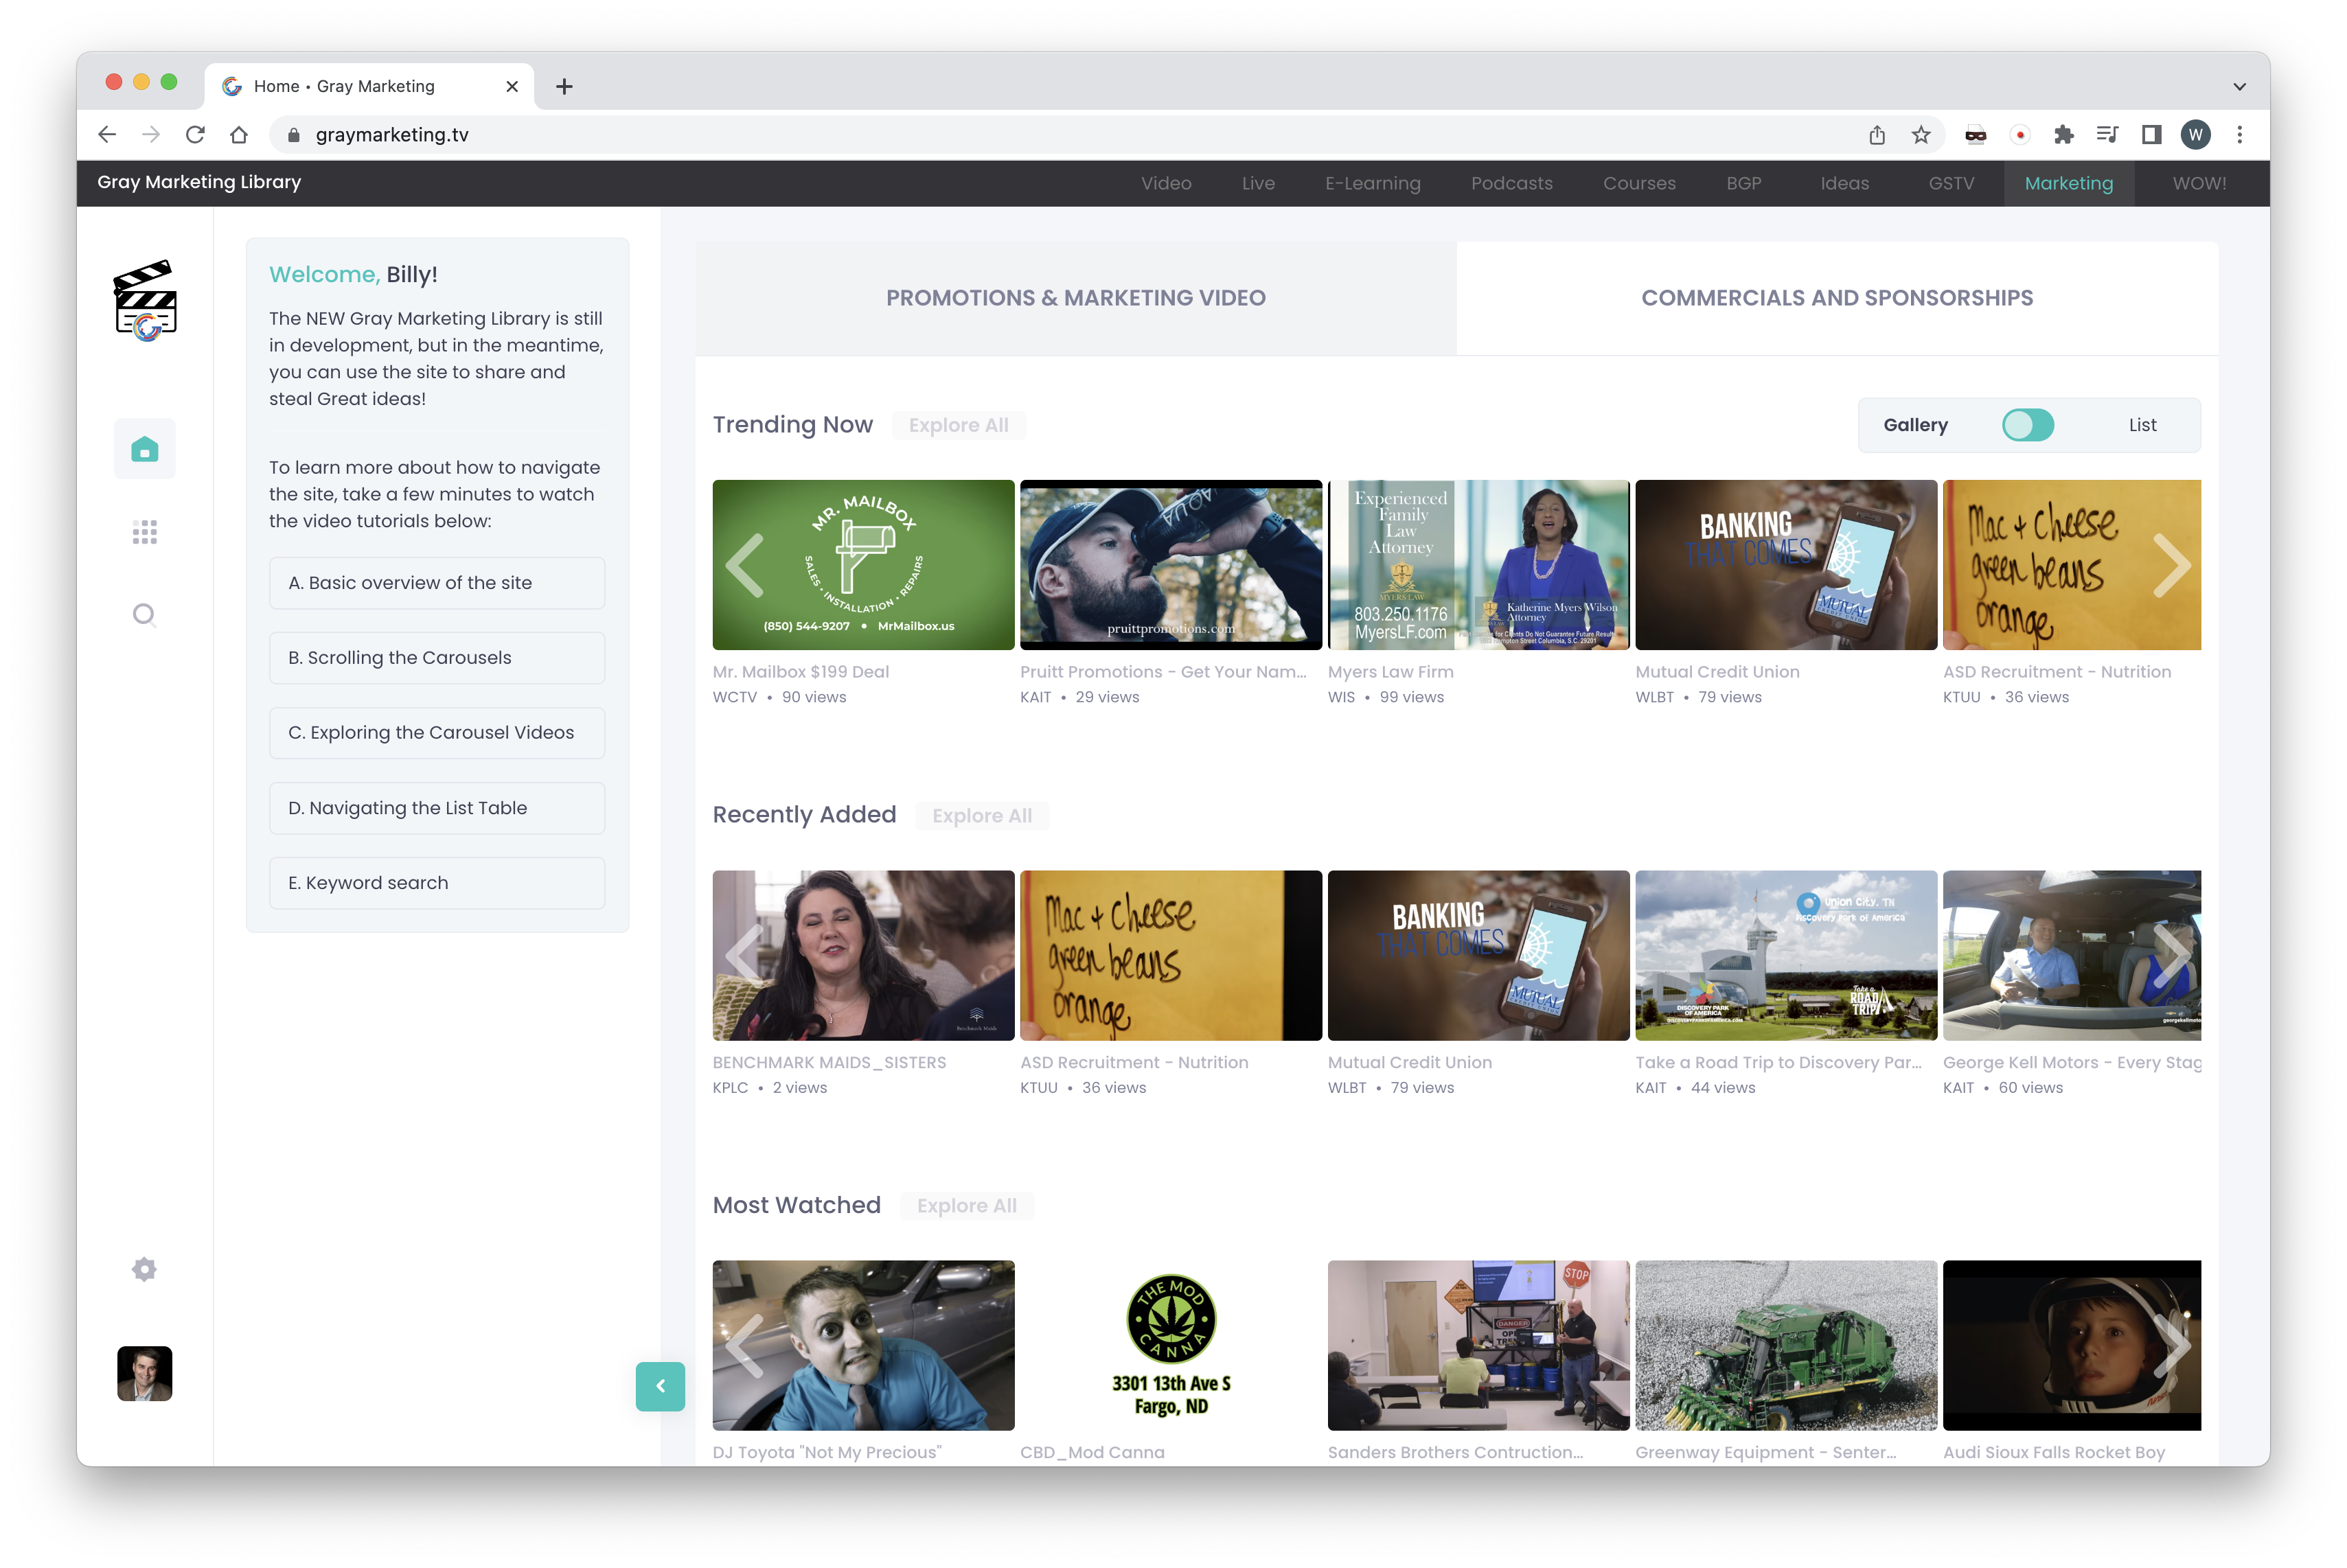Open tutorial C. Exploring the Carousel Videos
2347x1568 pixels.
pyautogui.click(x=437, y=733)
